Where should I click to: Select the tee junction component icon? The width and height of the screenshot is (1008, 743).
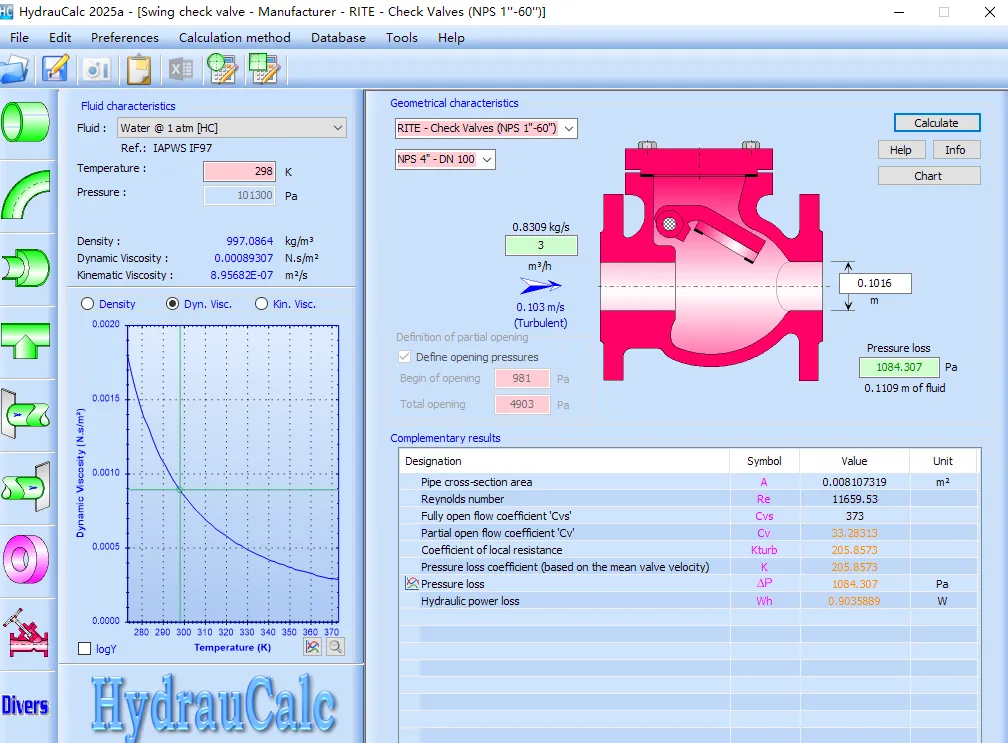(26, 341)
